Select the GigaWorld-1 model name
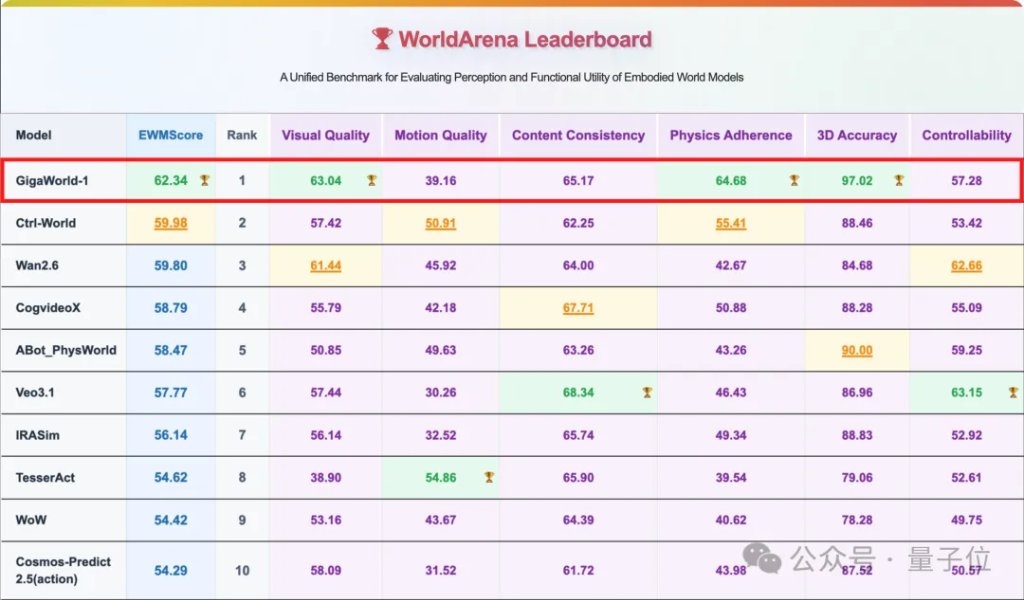 [x=52, y=181]
